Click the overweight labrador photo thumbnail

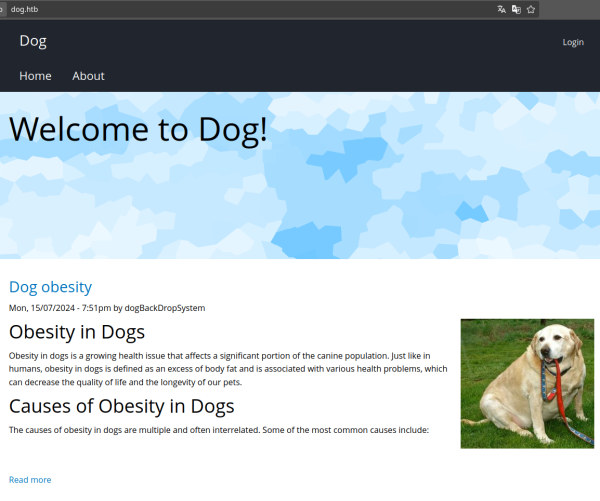click(527, 384)
